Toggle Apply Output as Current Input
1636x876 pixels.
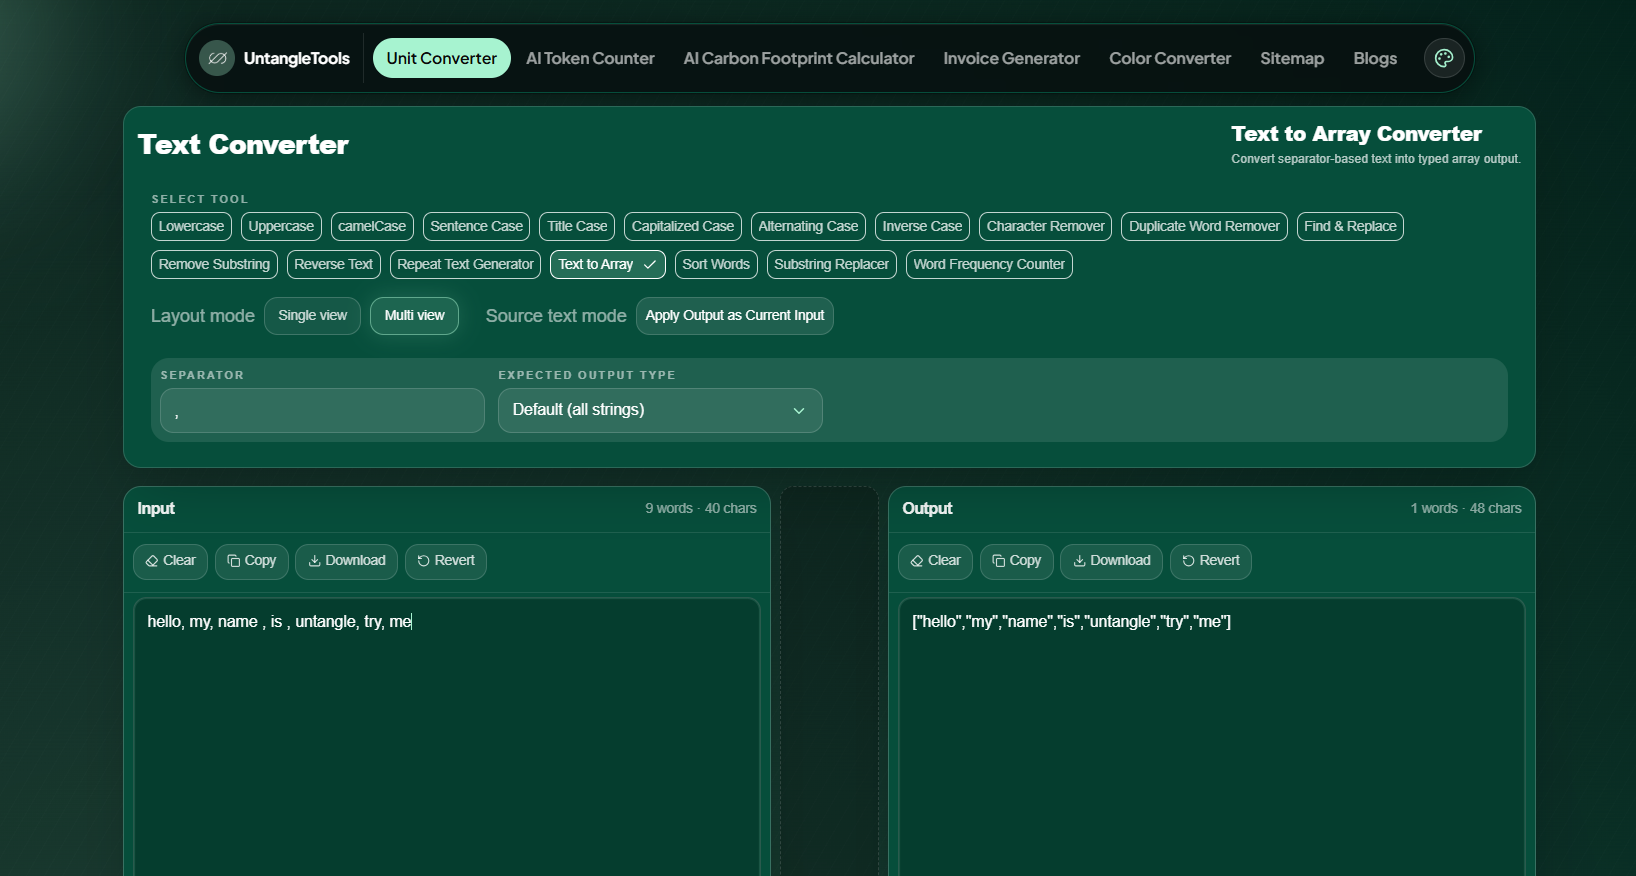[x=735, y=316]
